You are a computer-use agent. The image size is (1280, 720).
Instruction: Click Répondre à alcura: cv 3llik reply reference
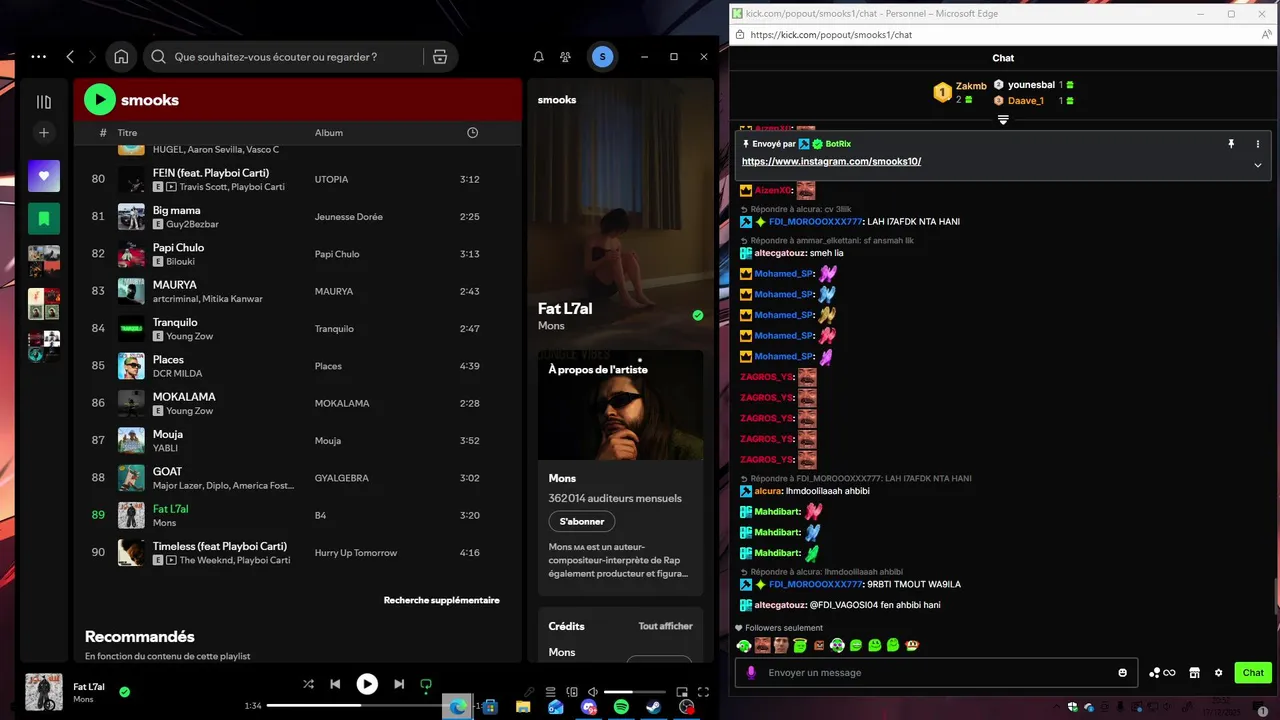click(x=796, y=209)
